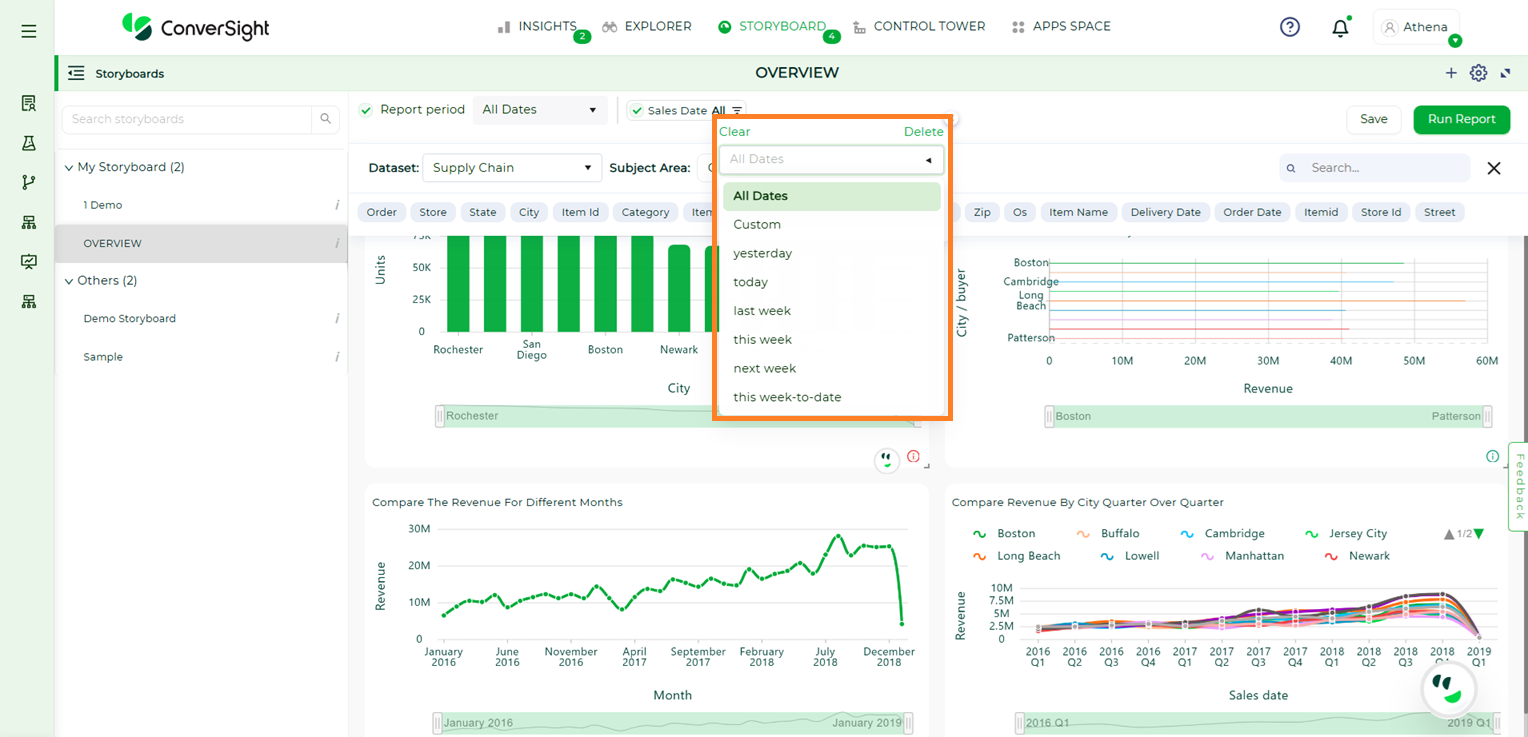Click the Sales Date filter icon
Screen dimensions: 1528x737
click(737, 111)
